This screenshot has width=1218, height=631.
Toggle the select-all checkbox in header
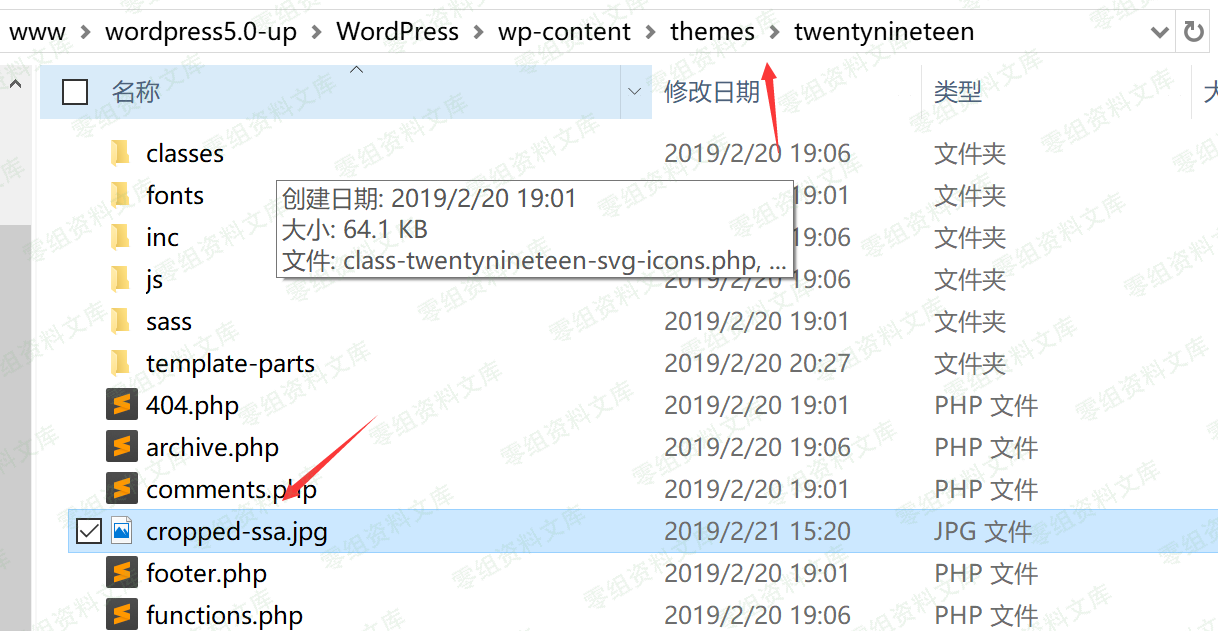pos(75,92)
